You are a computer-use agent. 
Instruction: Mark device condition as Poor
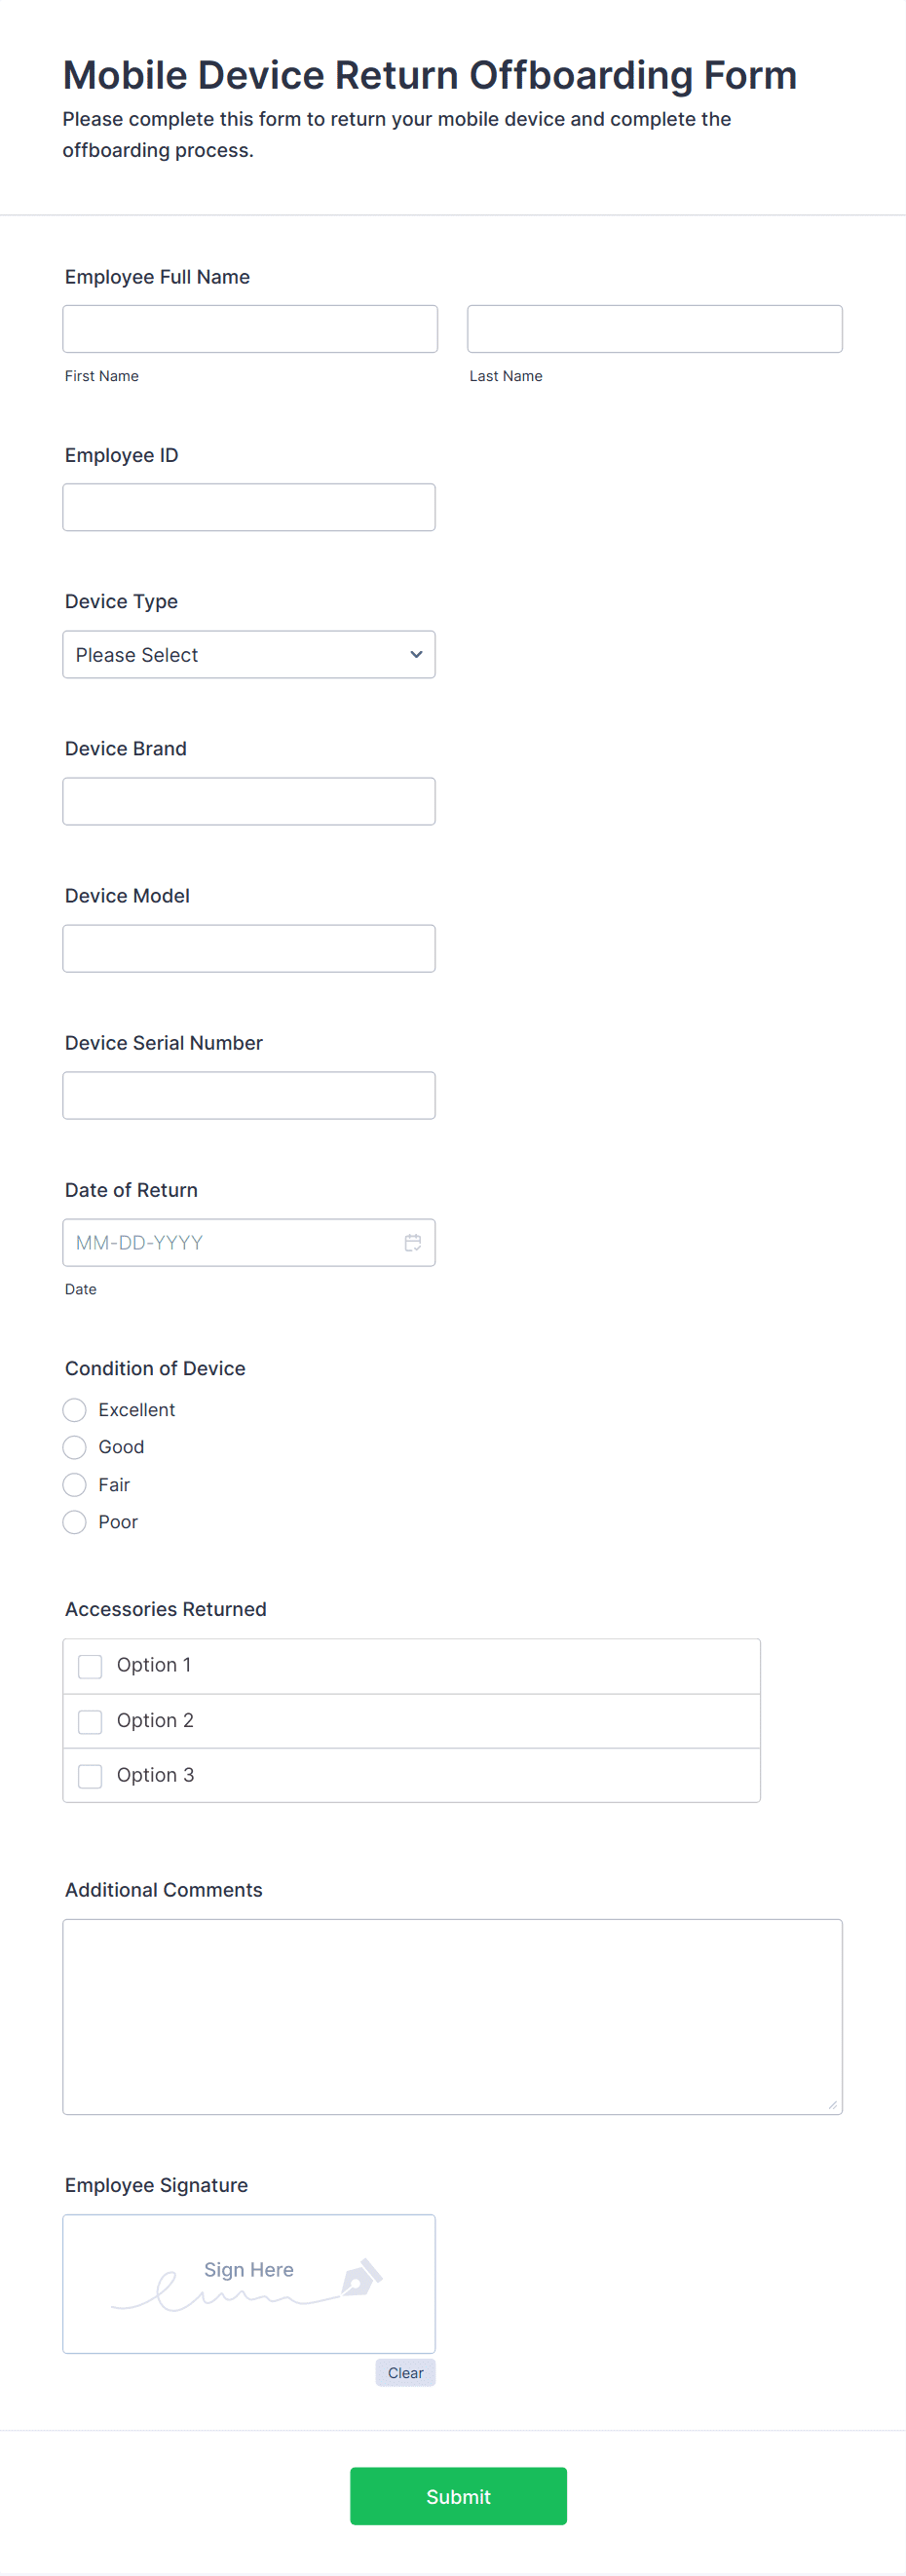74,1522
